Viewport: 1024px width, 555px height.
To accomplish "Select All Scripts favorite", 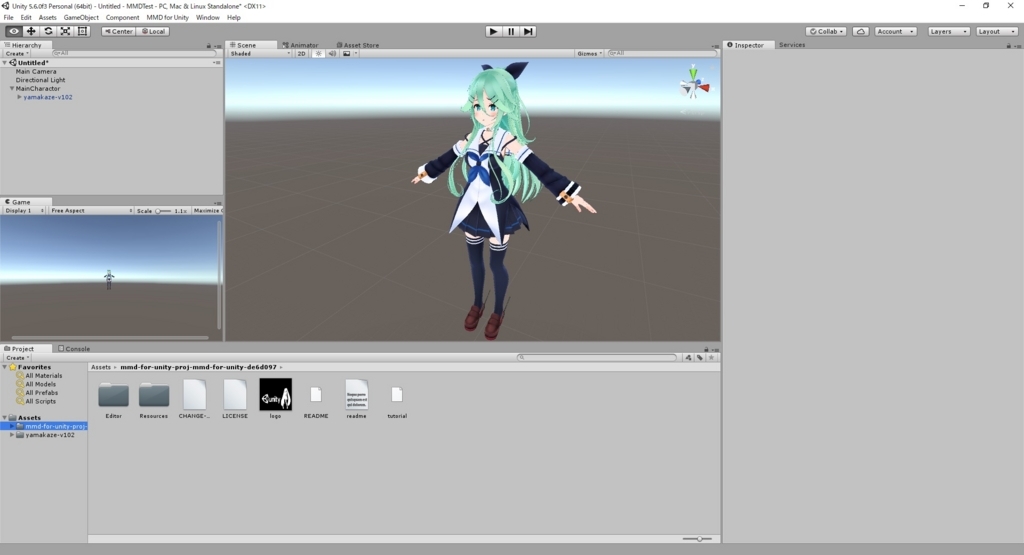I will click(40, 401).
